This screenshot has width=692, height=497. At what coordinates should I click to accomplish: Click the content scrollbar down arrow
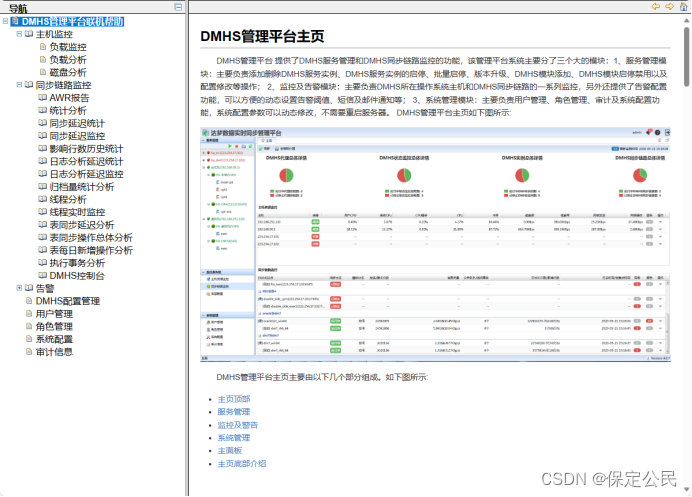(687, 489)
